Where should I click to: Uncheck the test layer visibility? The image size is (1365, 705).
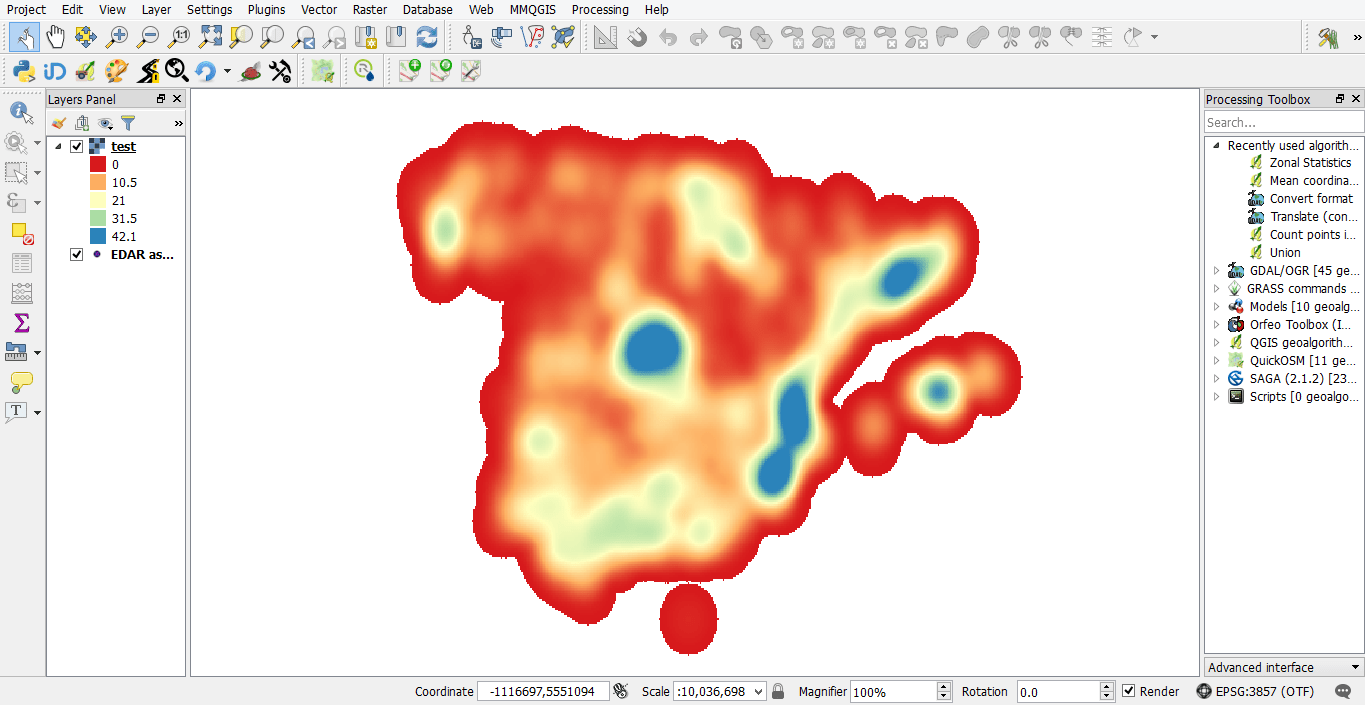pos(77,146)
